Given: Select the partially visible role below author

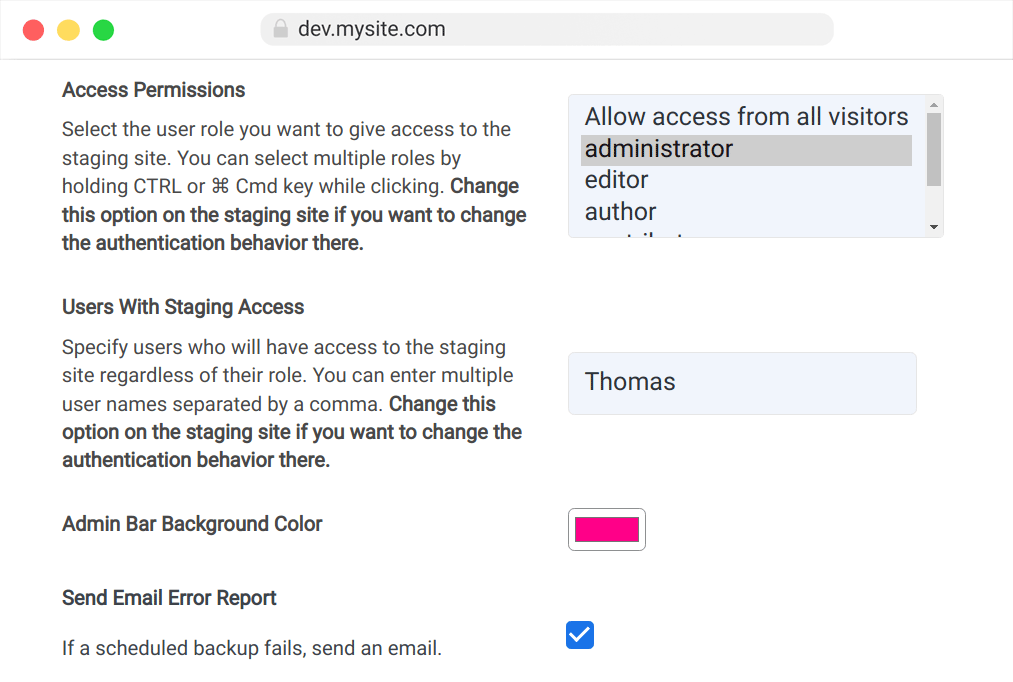Looking at the screenshot, I should (x=746, y=234).
